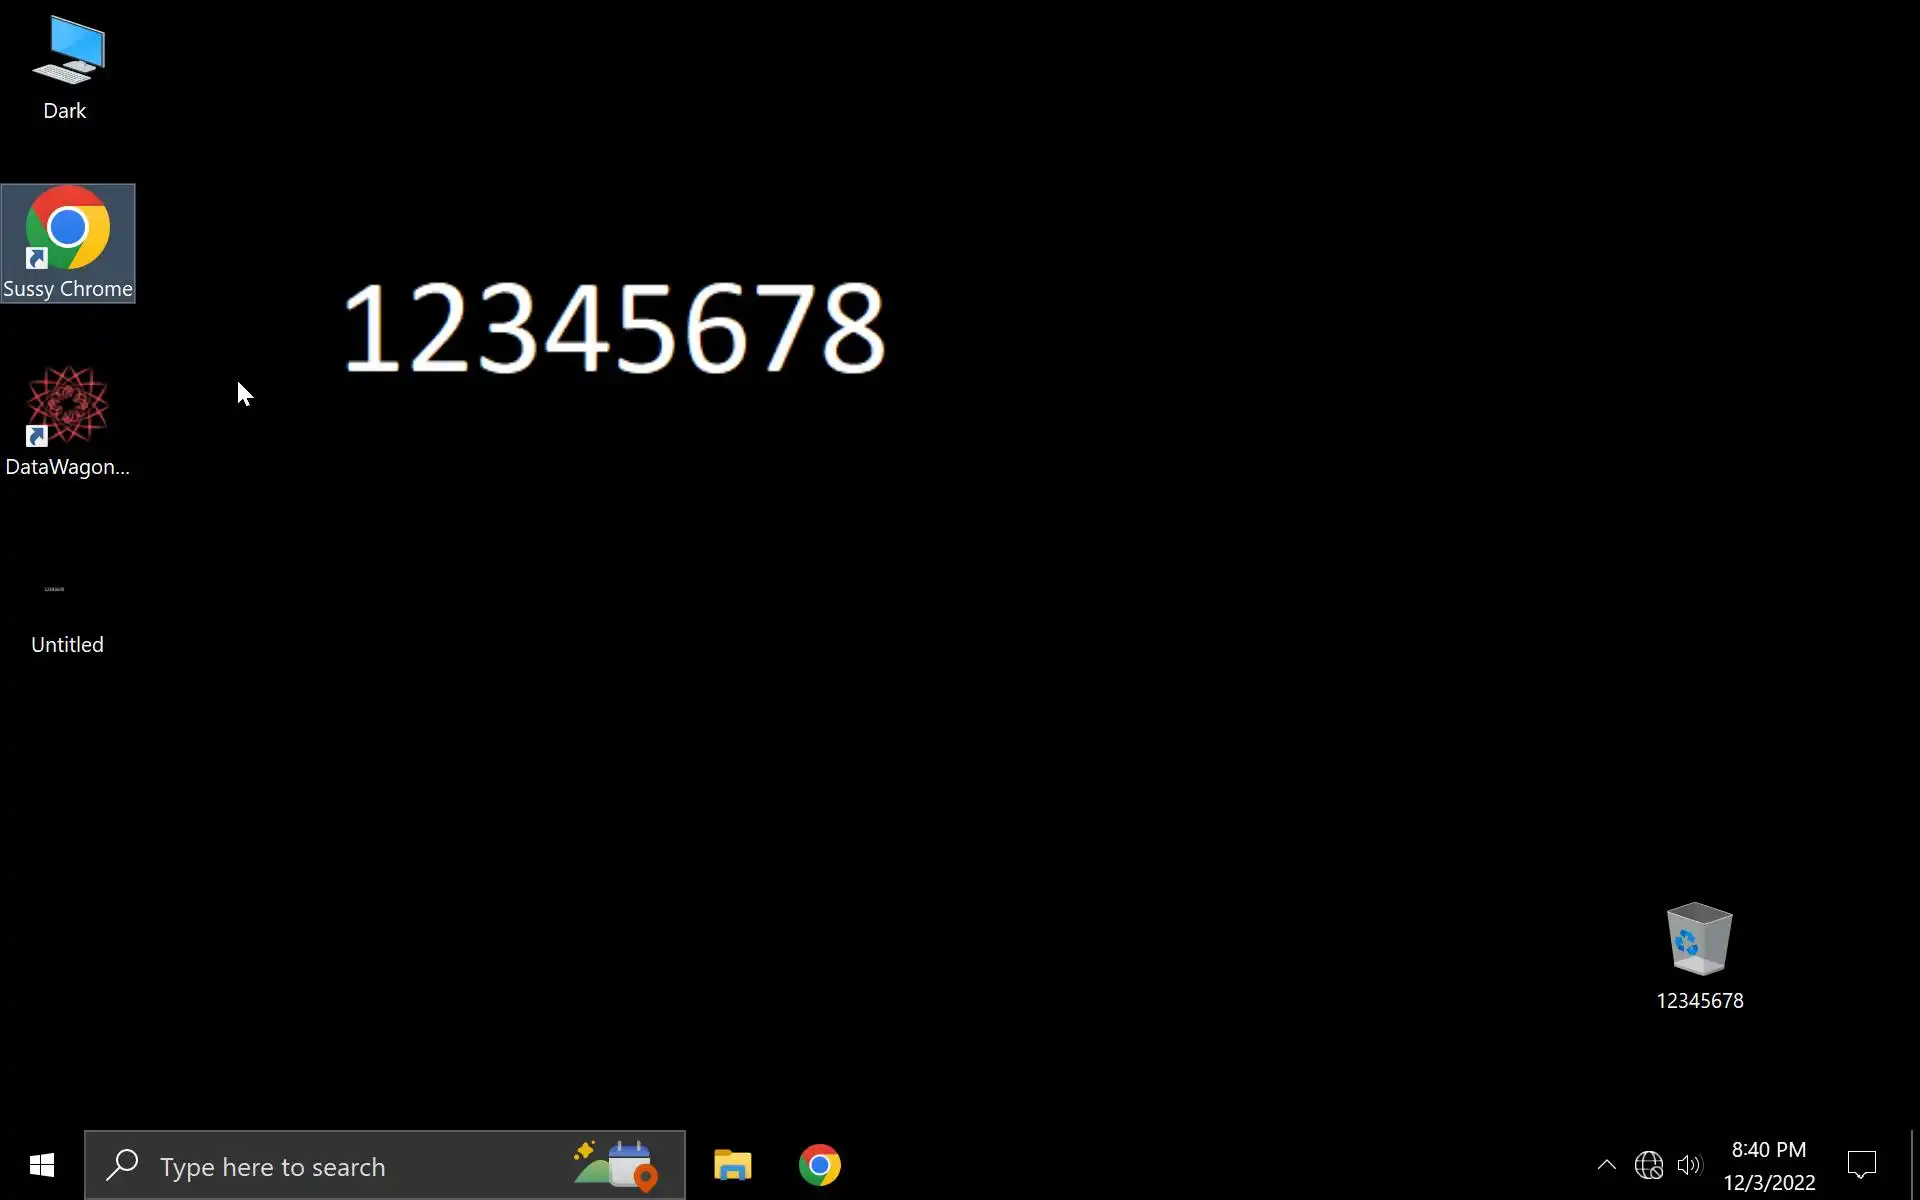Select the recycle bin named 12345678
This screenshot has height=1200, width=1920.
point(1699,940)
